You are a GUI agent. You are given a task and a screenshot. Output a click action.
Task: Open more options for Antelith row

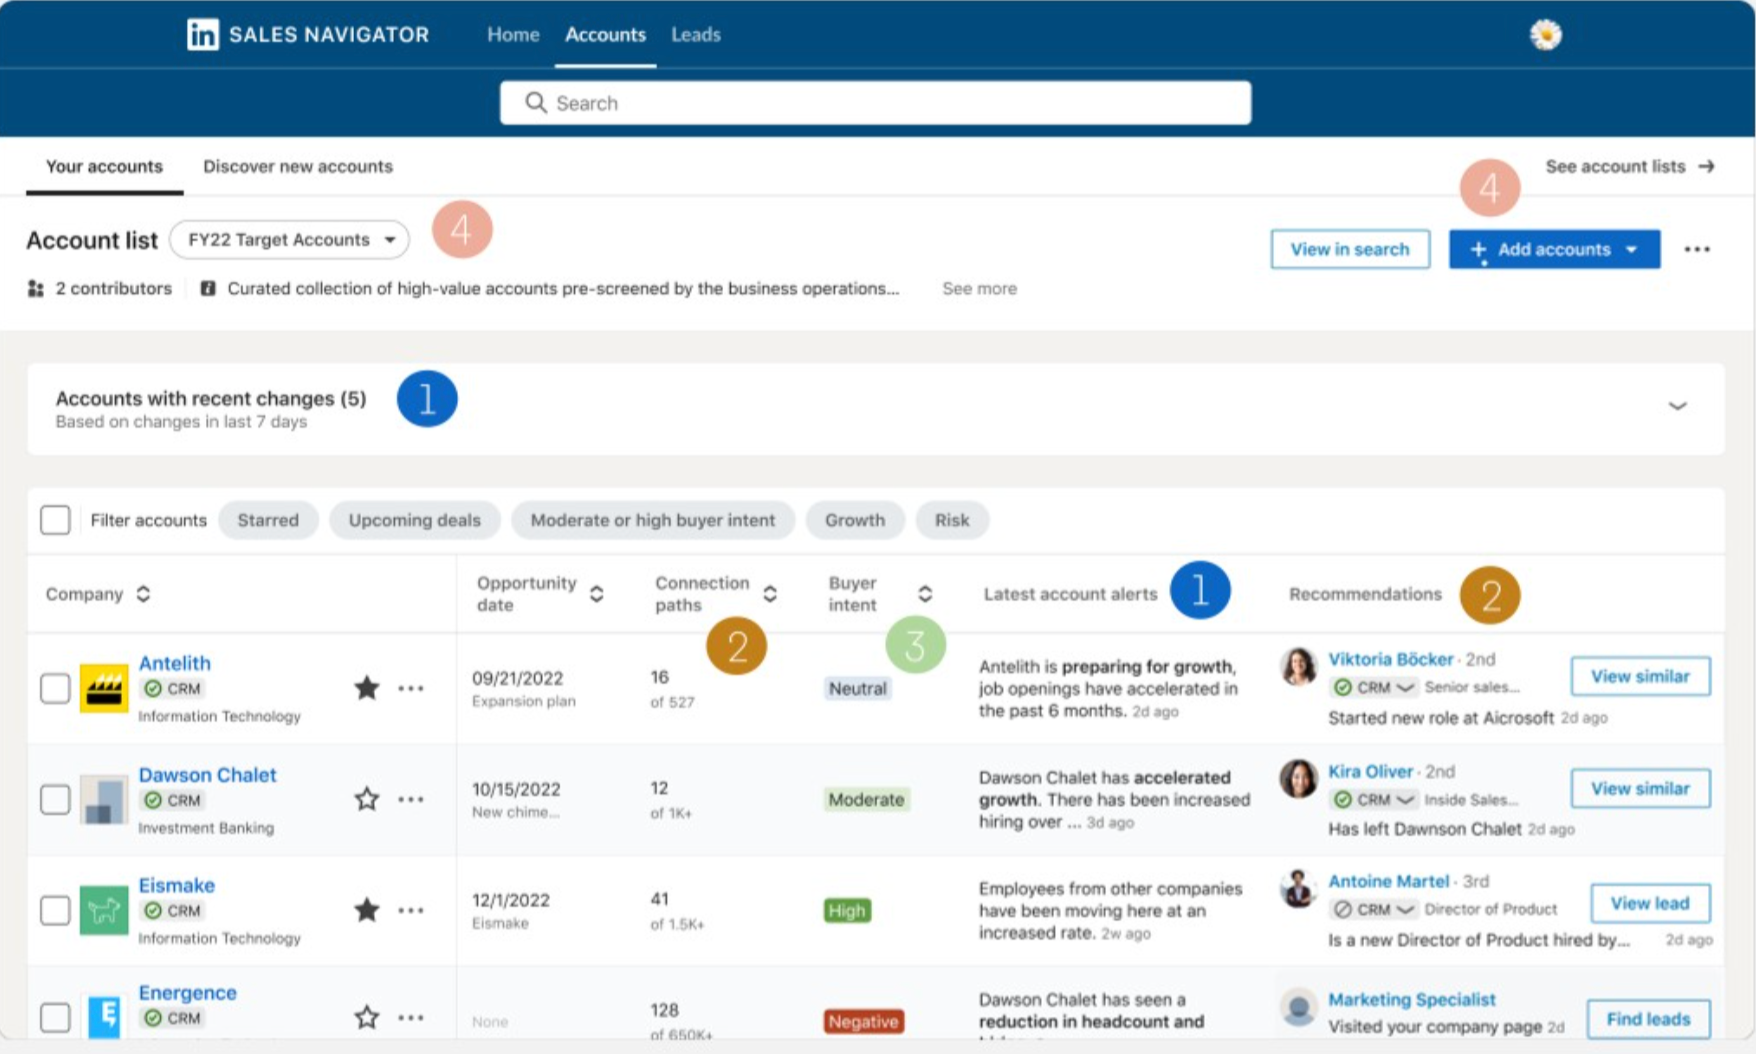pos(411,688)
